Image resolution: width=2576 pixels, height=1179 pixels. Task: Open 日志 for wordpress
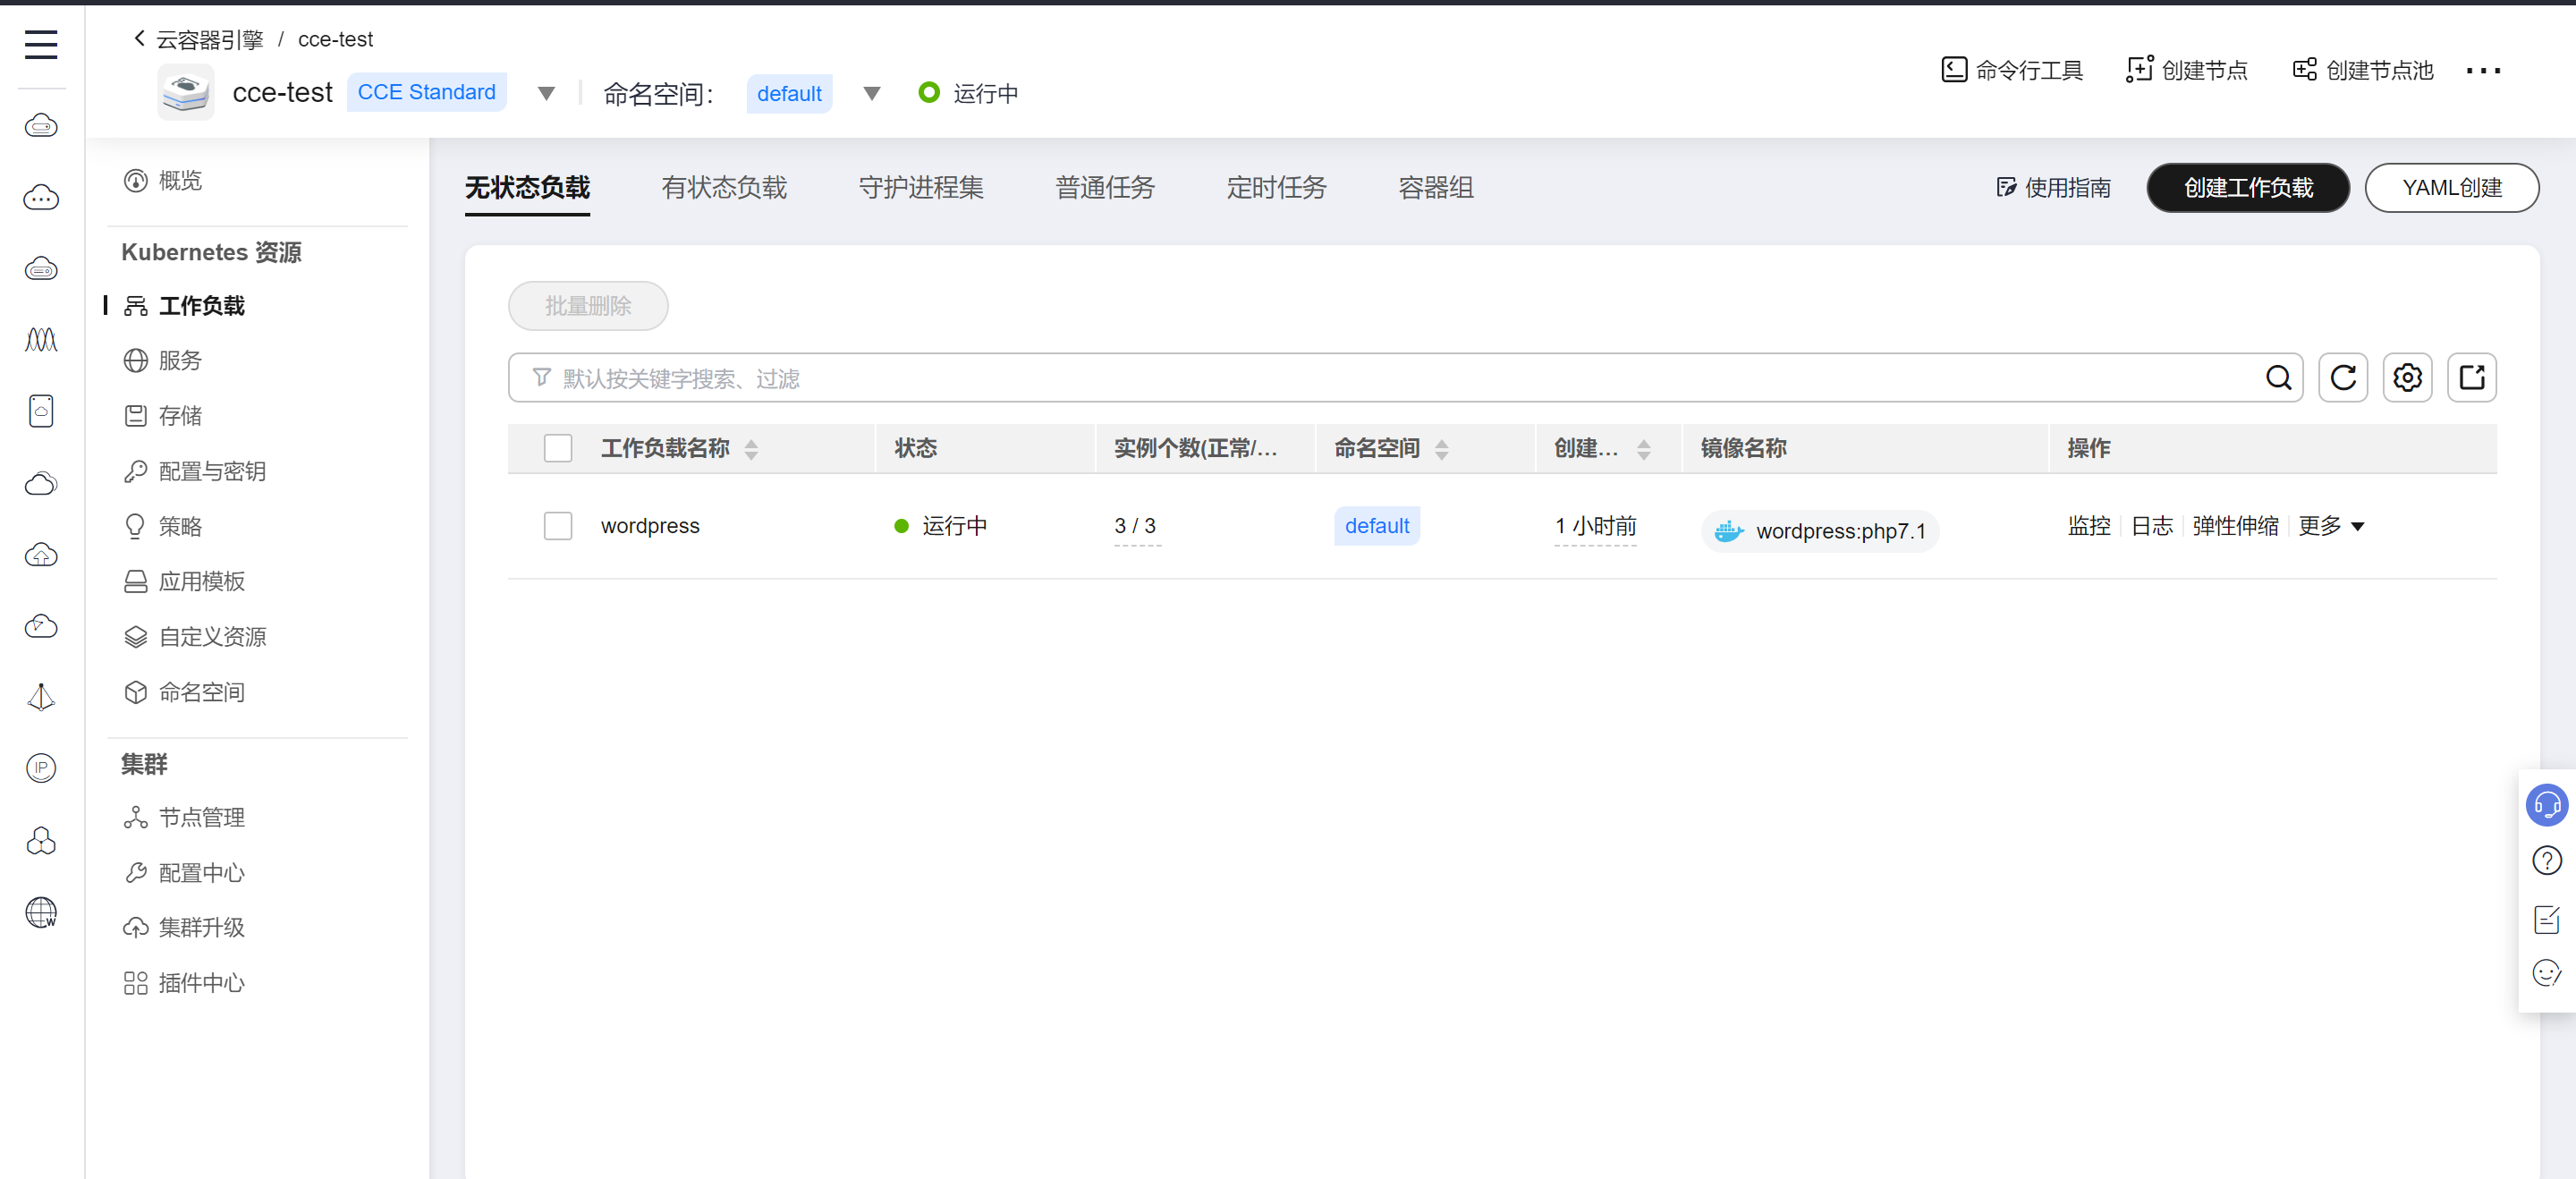2151,526
